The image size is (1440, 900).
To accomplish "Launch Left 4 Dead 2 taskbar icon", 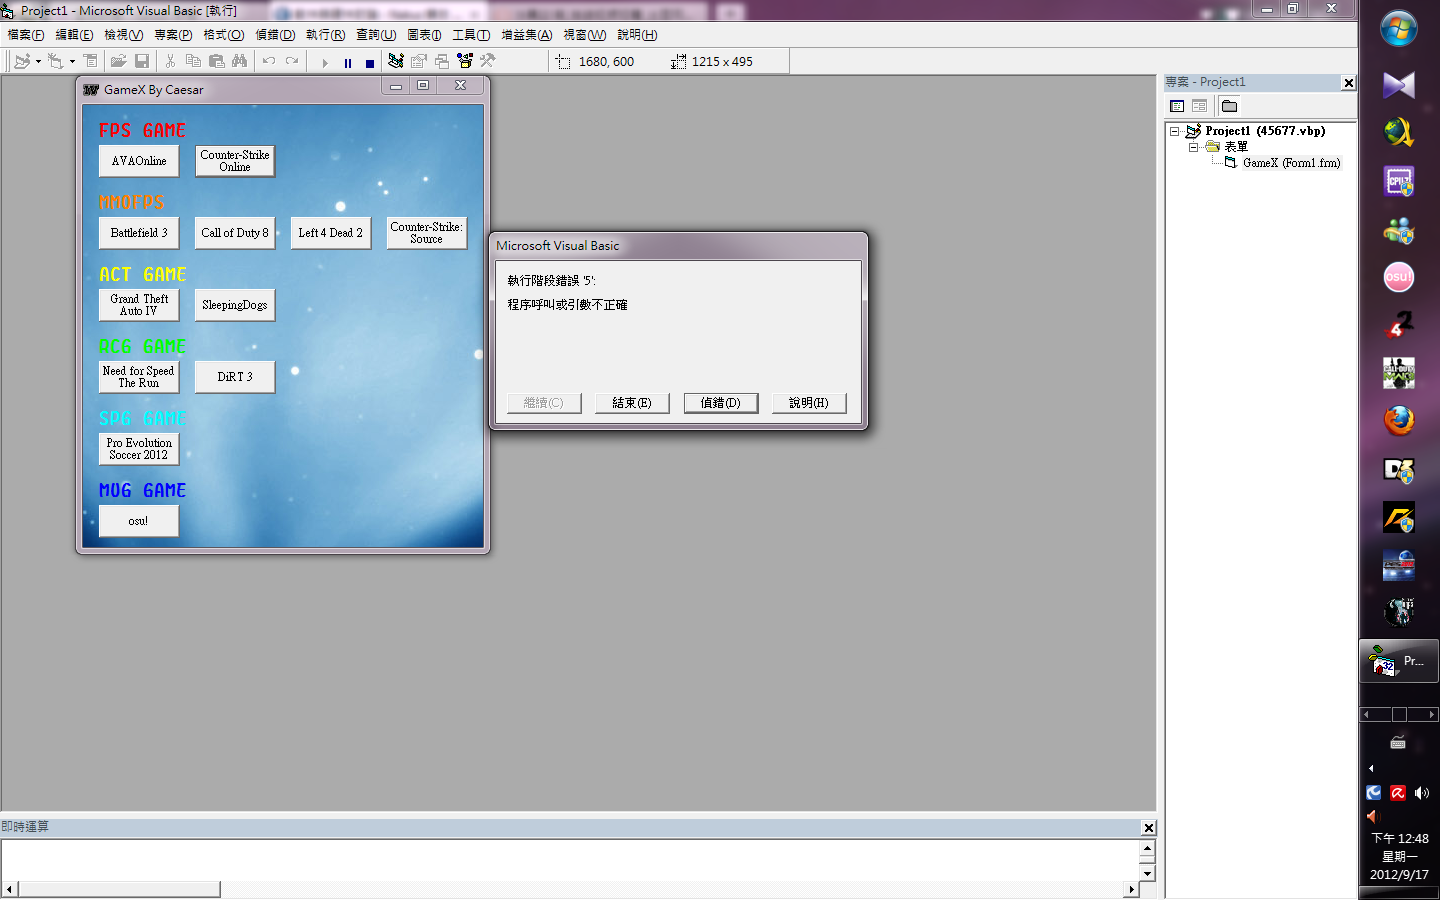I will click(x=1399, y=325).
